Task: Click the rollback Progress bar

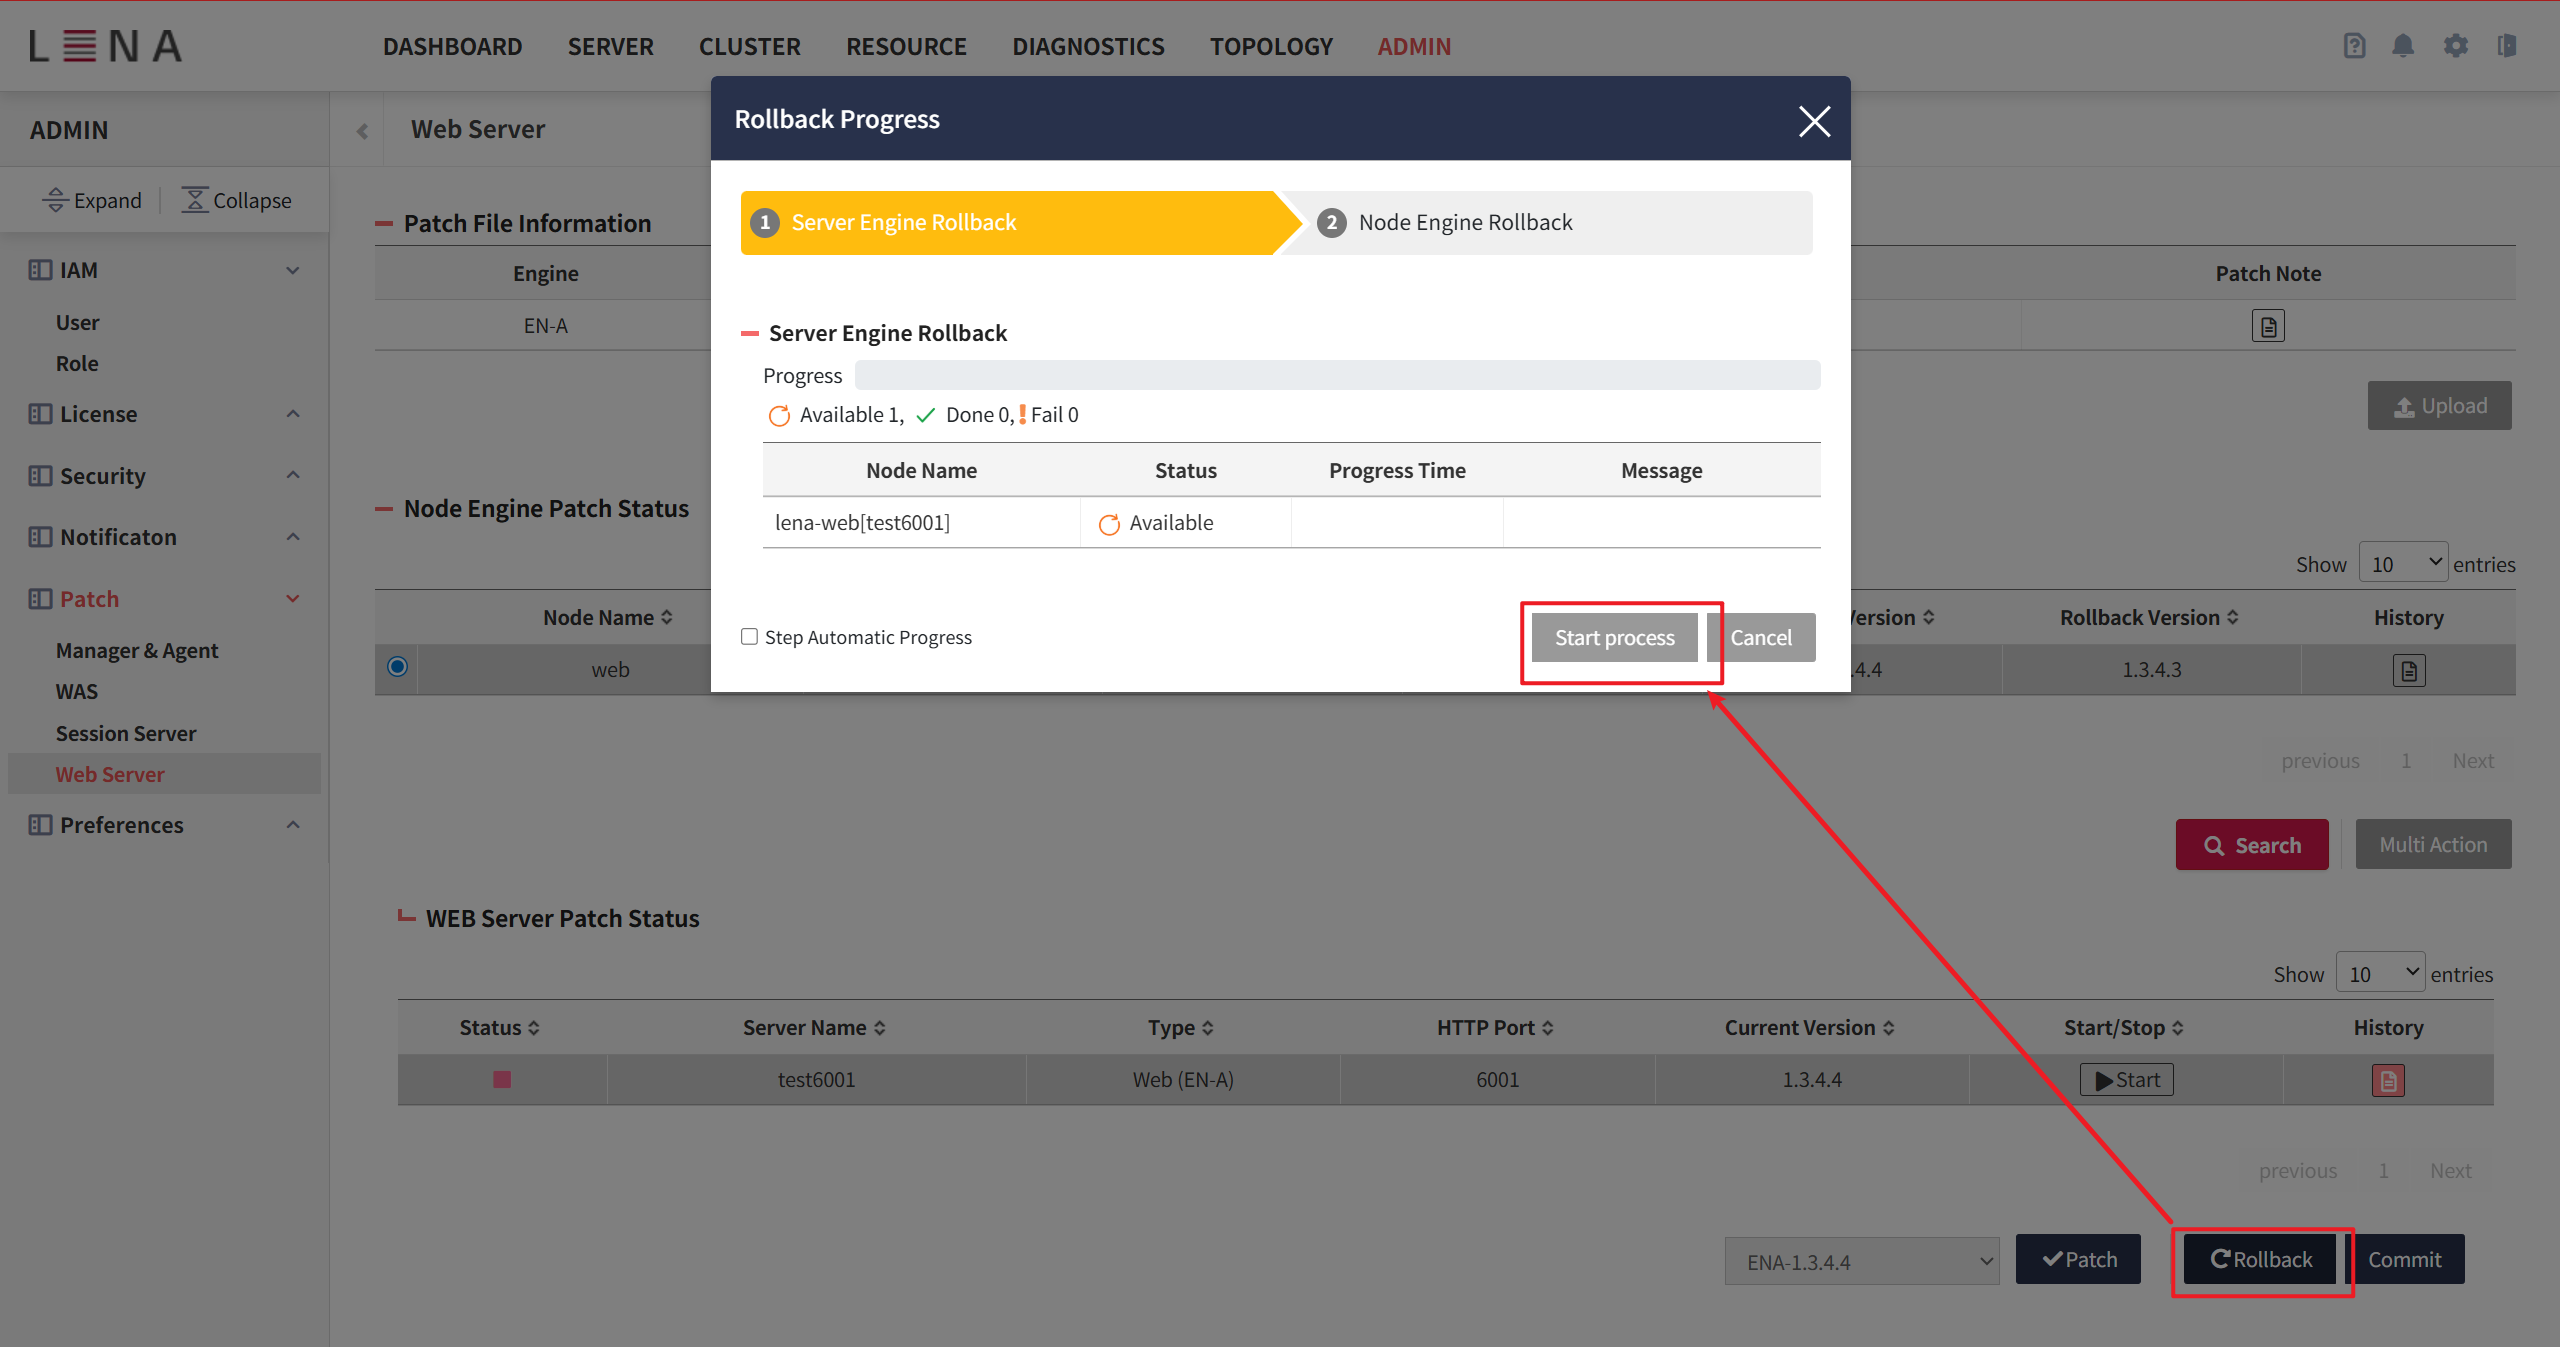Action: point(1337,375)
